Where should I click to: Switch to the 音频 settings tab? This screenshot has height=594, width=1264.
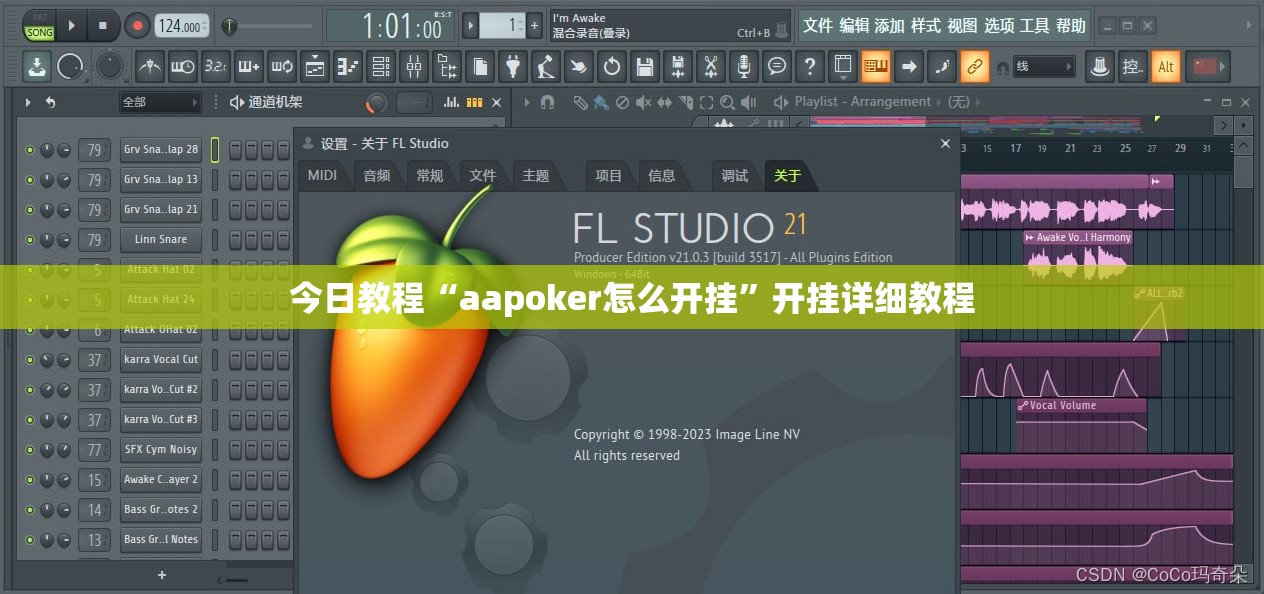point(377,175)
